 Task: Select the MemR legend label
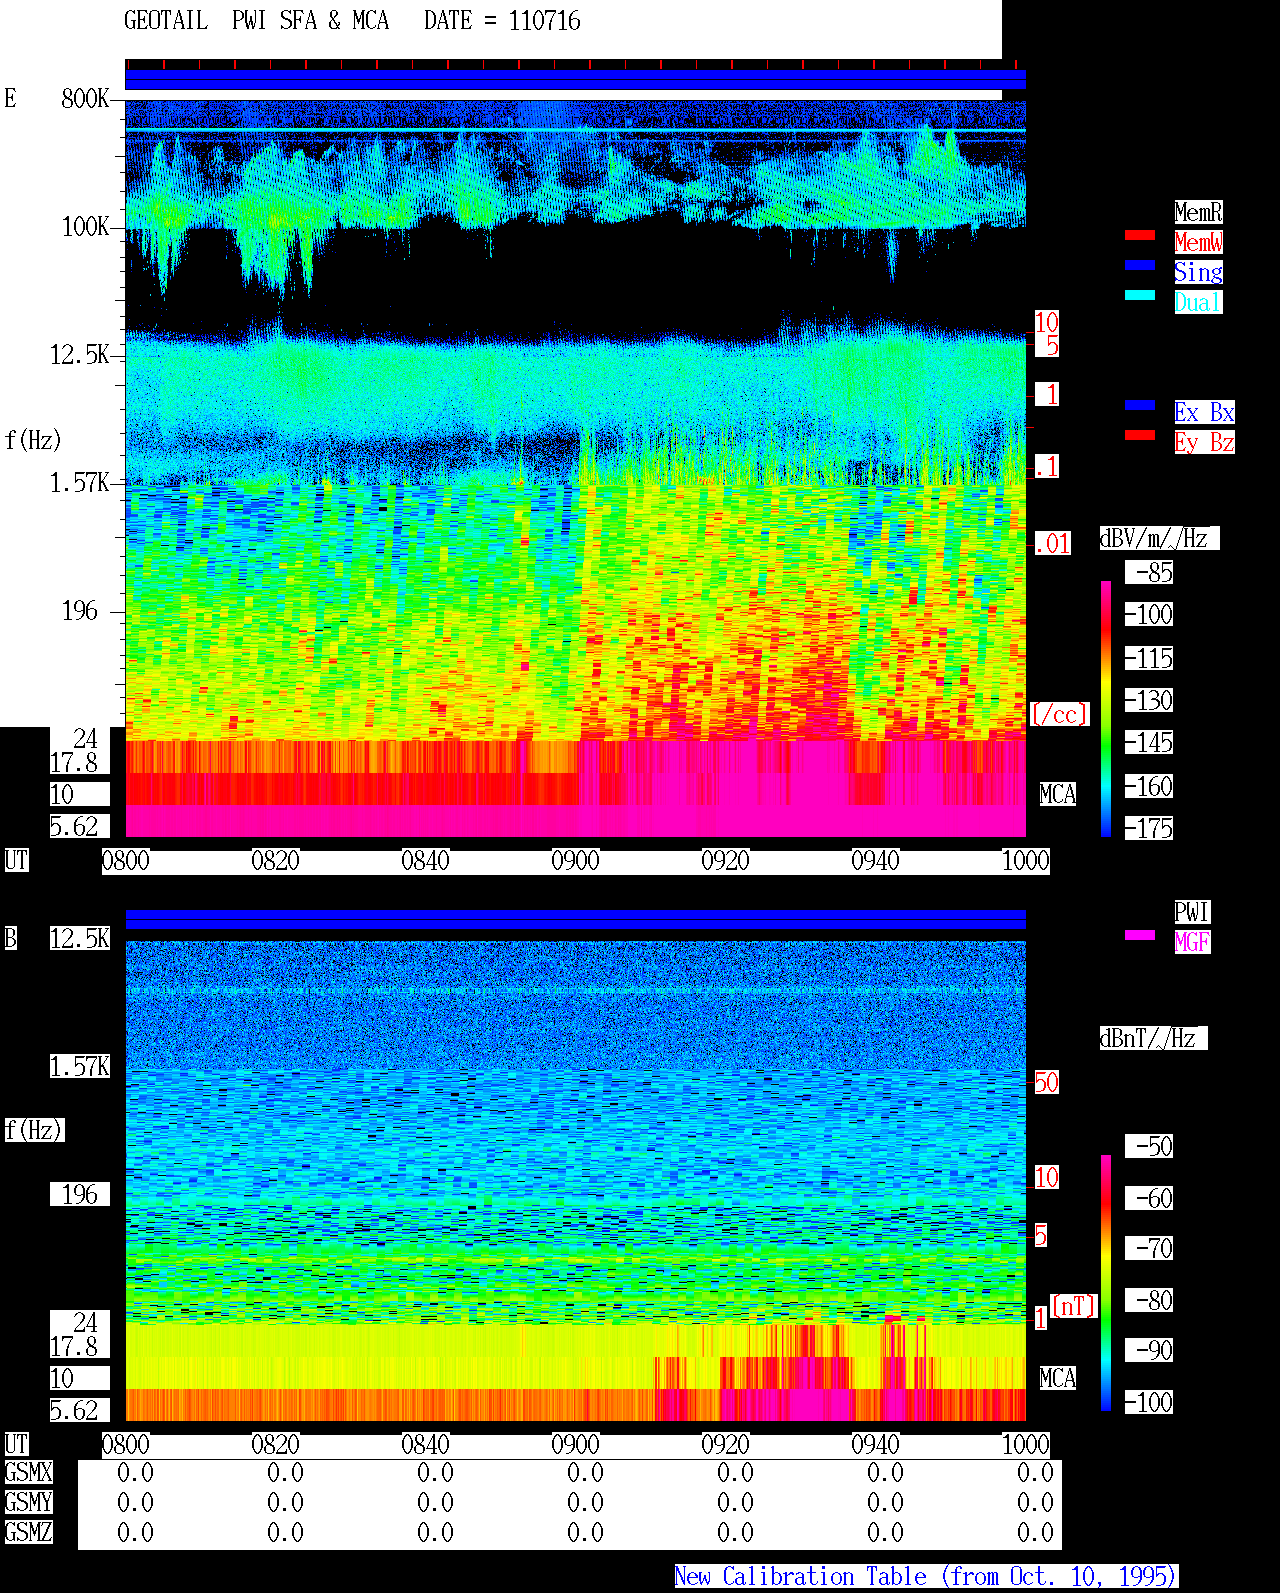[x=1198, y=212]
